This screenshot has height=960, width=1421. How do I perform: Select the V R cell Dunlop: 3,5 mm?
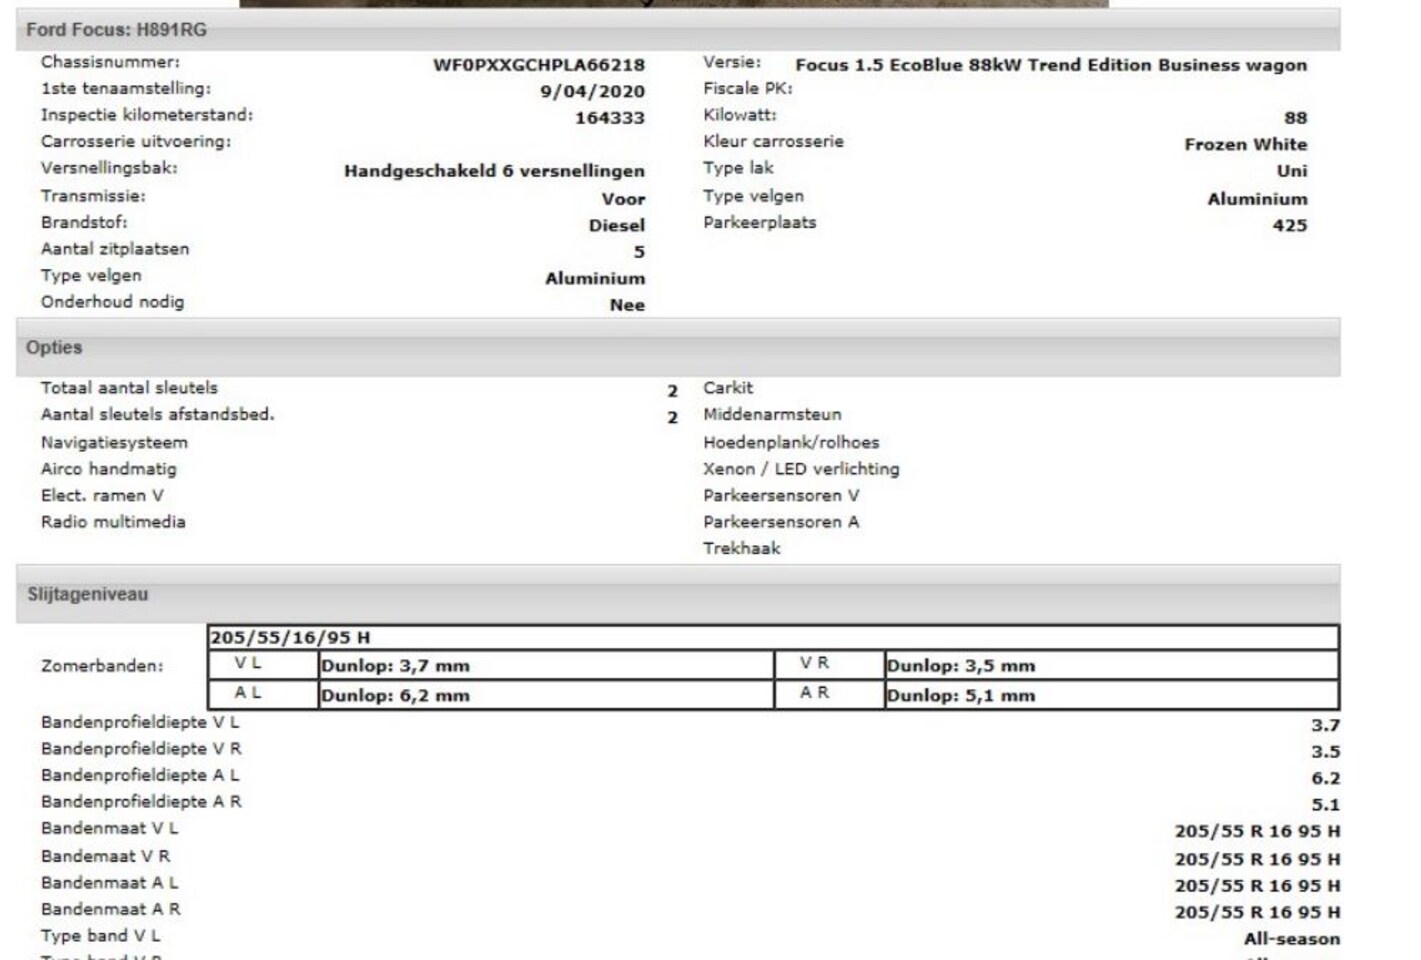pos(1111,666)
